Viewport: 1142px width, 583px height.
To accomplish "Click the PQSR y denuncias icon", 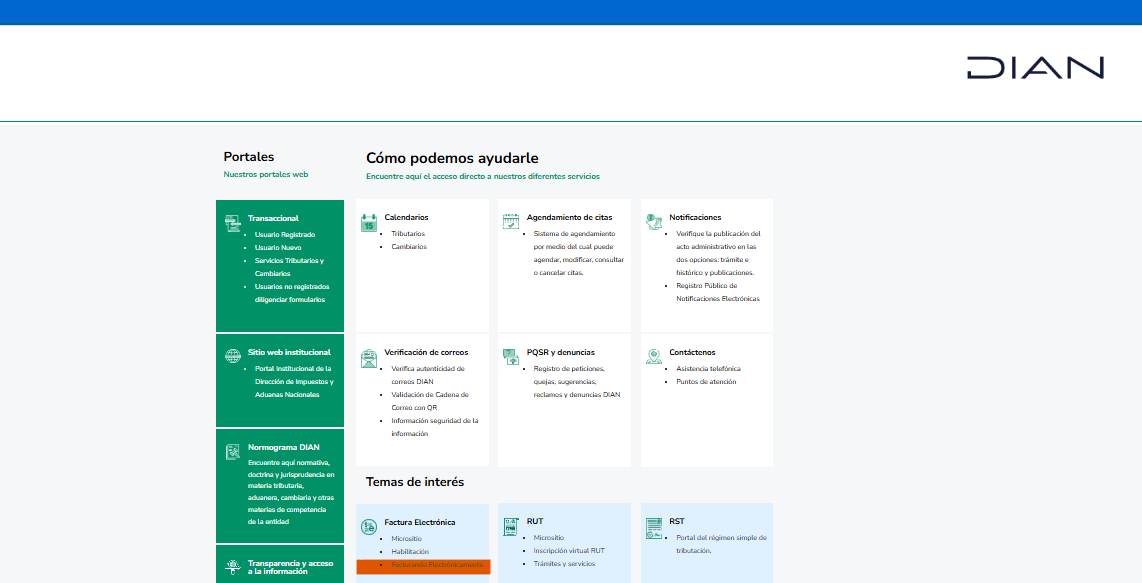I will [511, 356].
